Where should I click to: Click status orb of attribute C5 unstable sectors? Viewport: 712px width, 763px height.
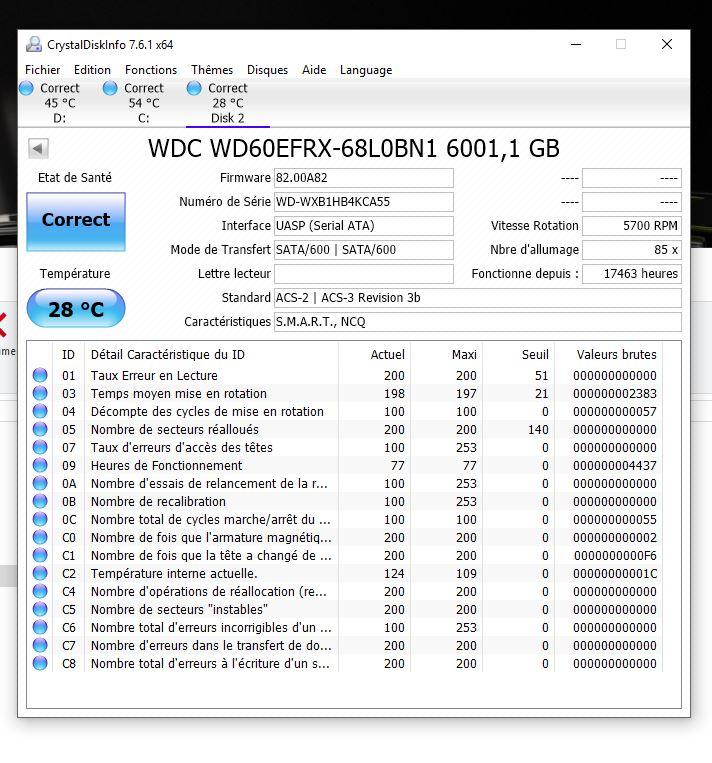[40, 609]
